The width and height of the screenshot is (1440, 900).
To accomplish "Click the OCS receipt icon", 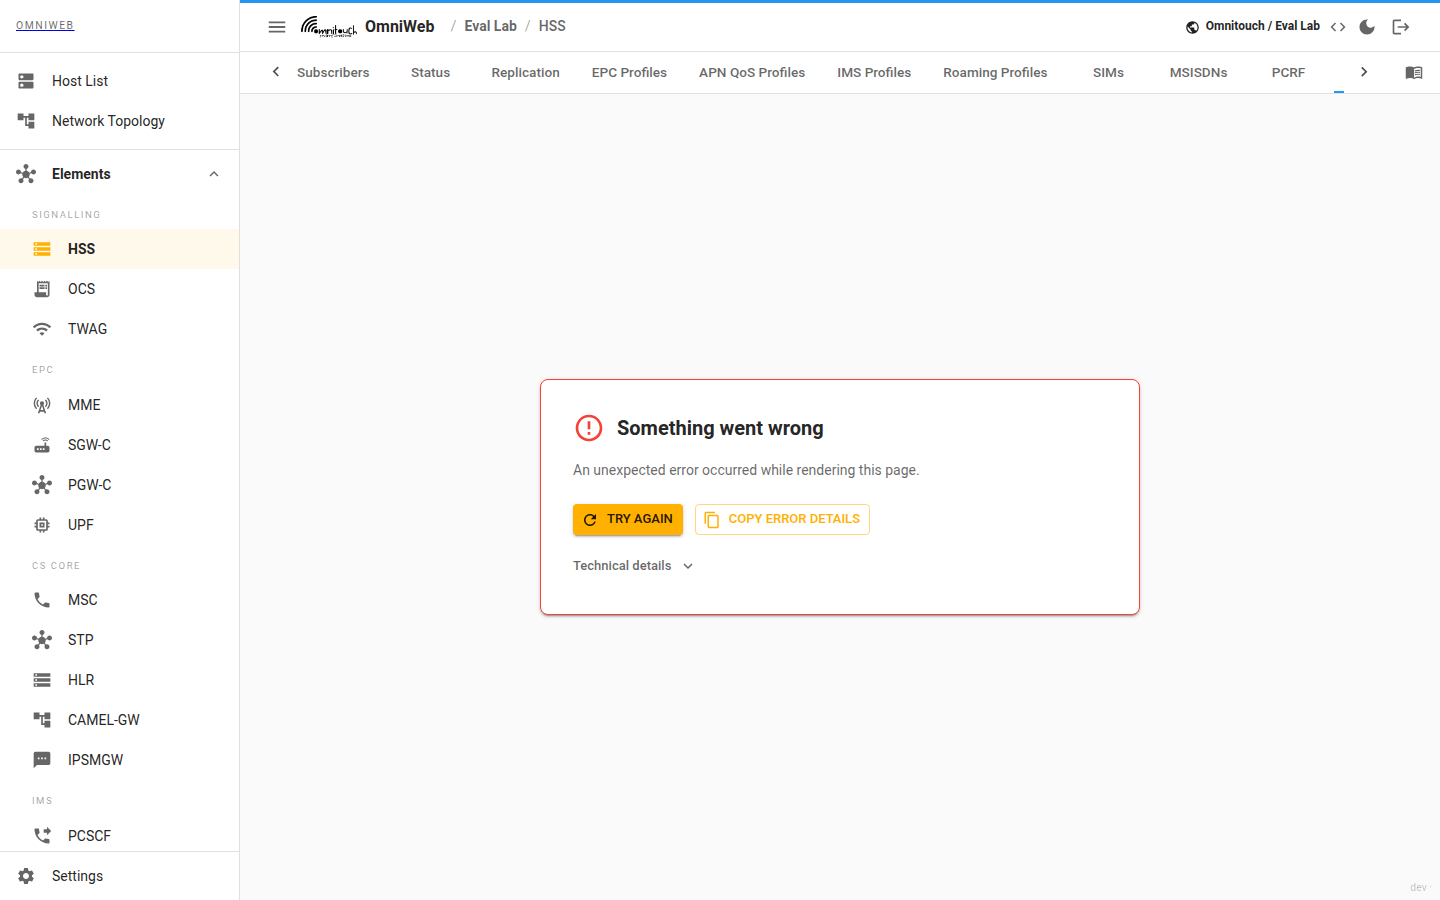I will 42,289.
